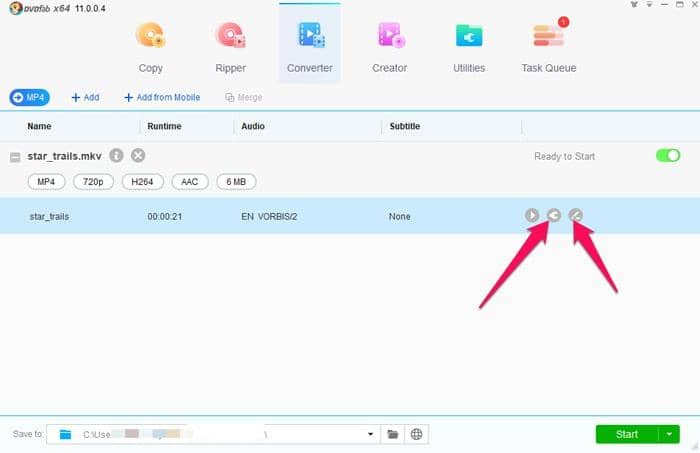
Task: Open the Task Queue
Action: [x=549, y=48]
